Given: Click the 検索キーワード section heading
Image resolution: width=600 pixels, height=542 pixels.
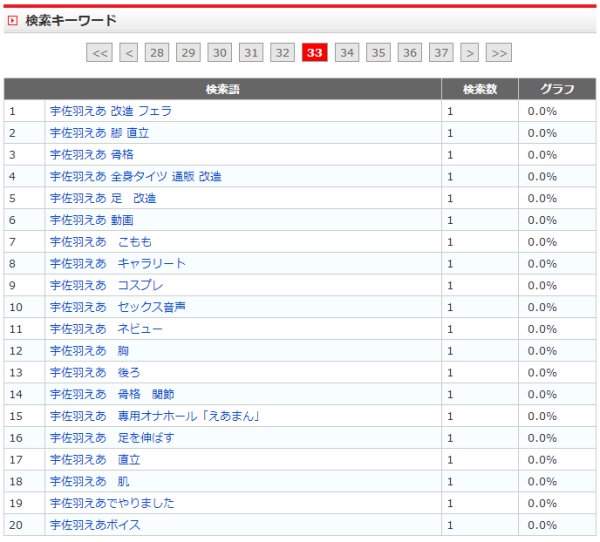Looking at the screenshot, I should pos(71,21).
